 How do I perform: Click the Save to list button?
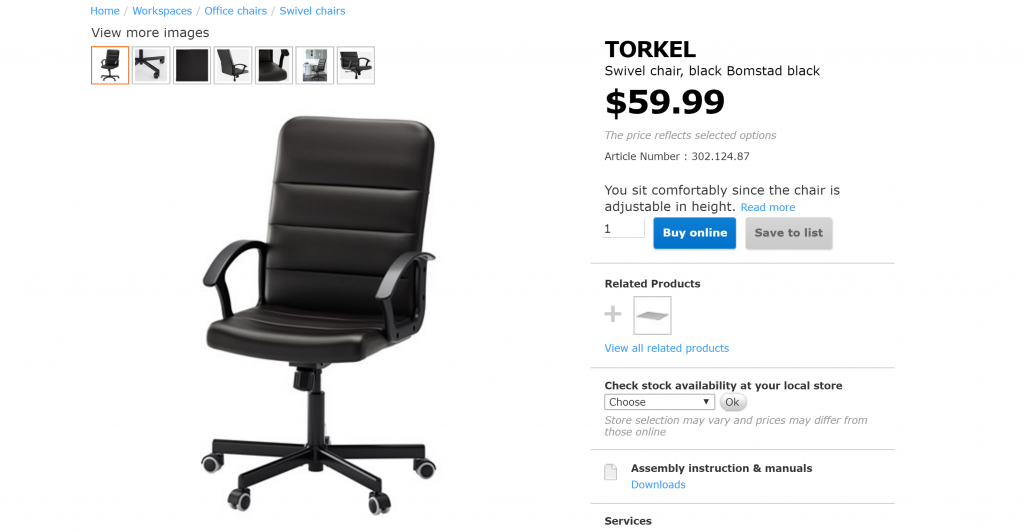788,233
